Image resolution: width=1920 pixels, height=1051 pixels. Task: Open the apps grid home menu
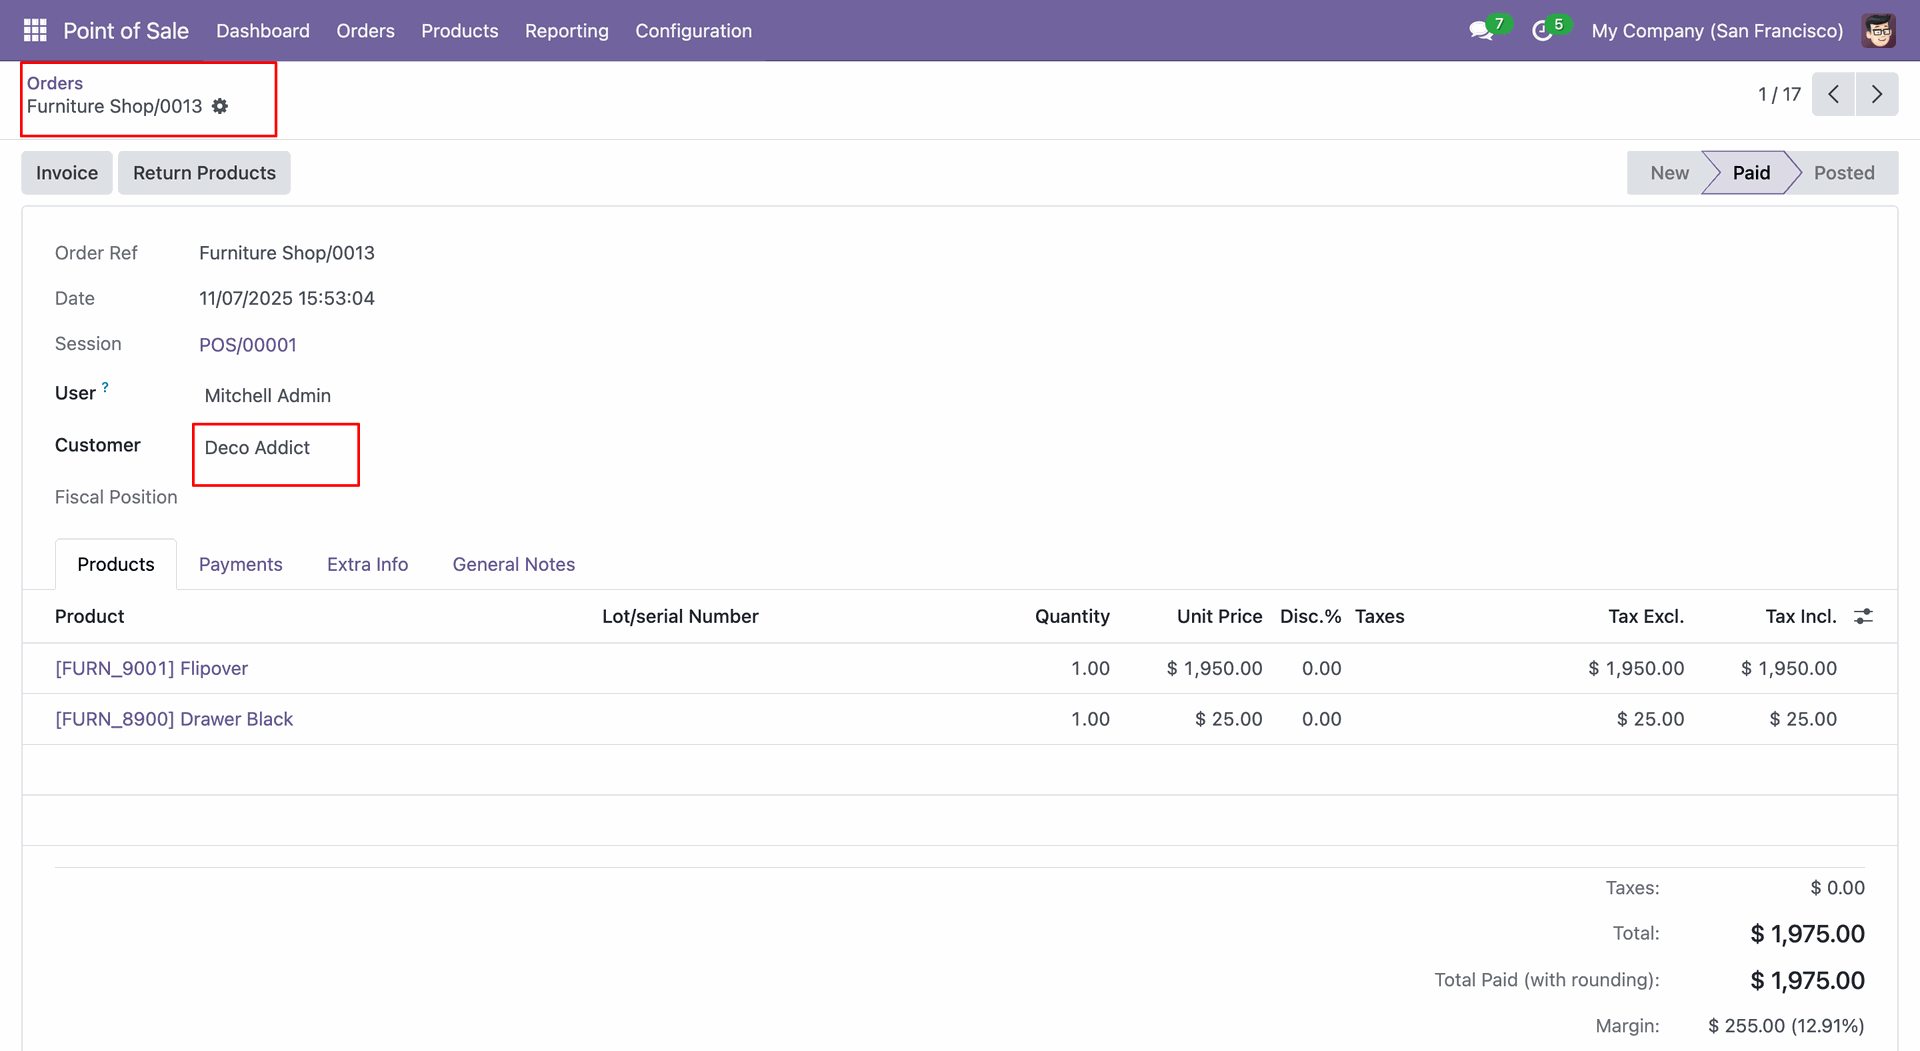click(35, 30)
